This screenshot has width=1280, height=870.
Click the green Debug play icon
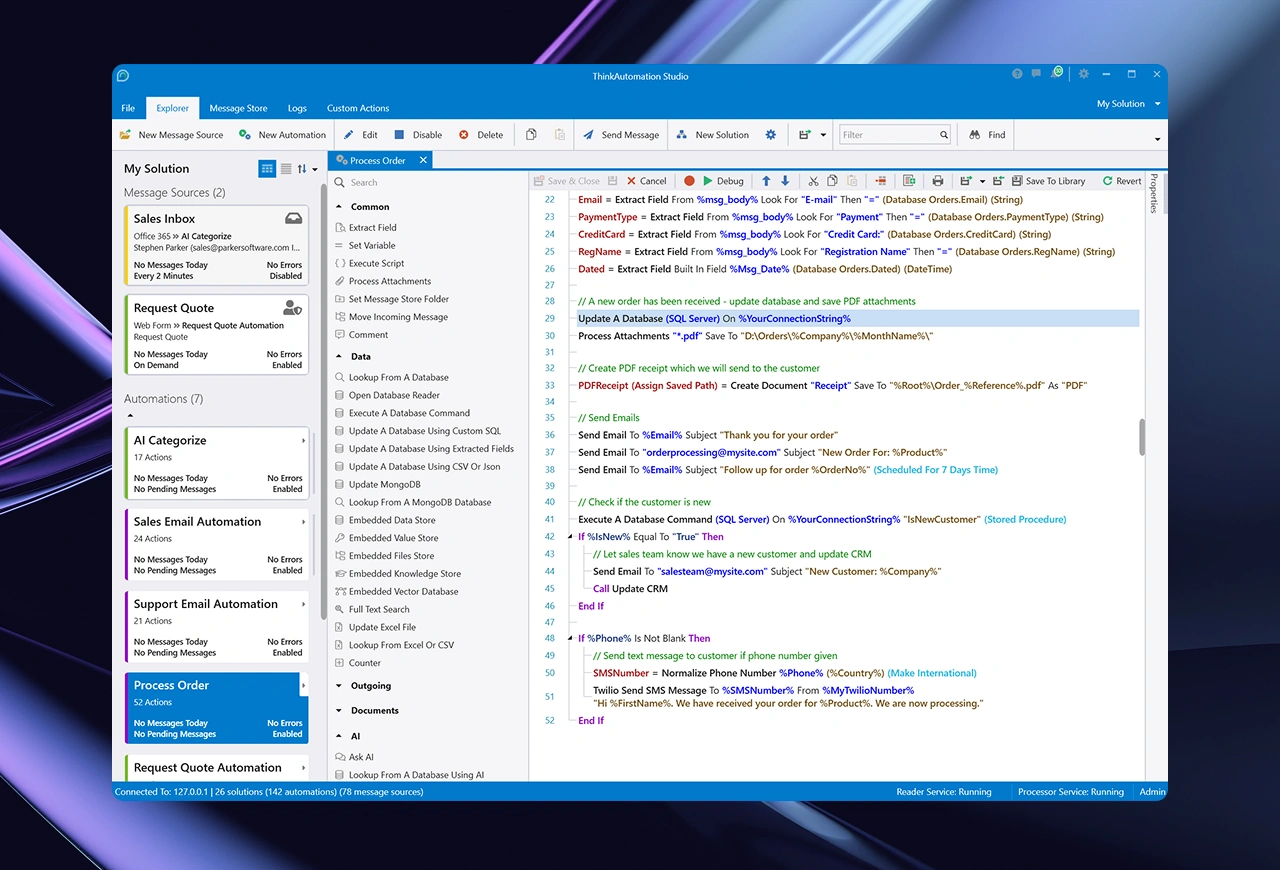[708, 181]
